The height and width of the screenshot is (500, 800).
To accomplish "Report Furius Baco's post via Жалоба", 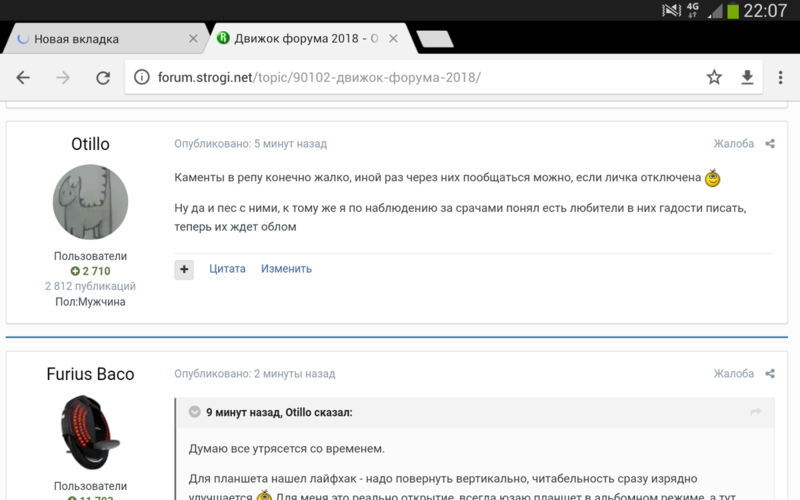I will tap(734, 374).
